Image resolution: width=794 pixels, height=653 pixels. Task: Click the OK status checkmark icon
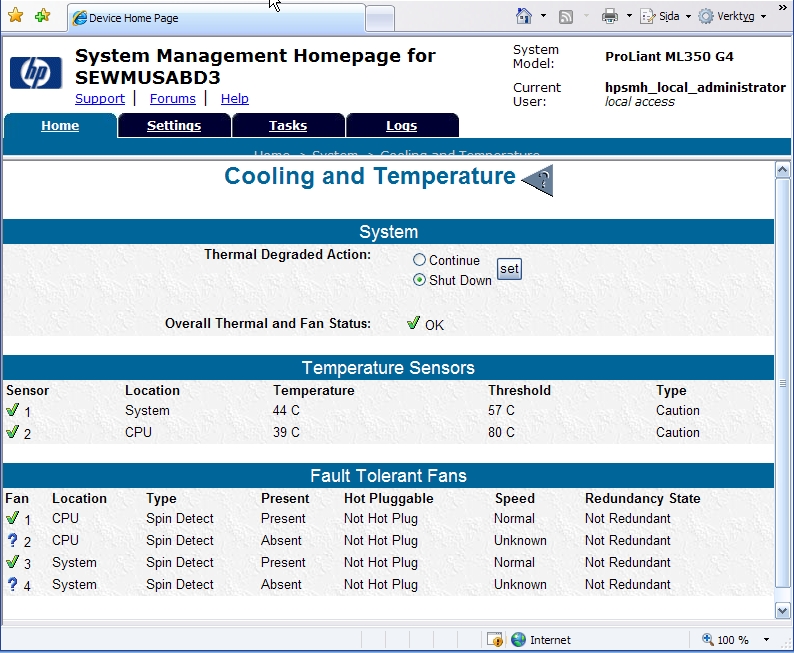click(413, 322)
